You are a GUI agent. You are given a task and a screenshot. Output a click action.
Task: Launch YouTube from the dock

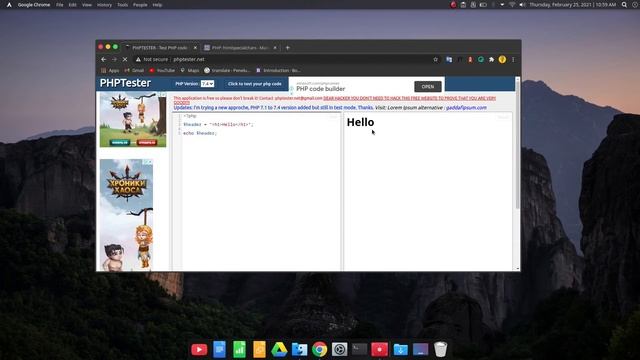point(199,349)
